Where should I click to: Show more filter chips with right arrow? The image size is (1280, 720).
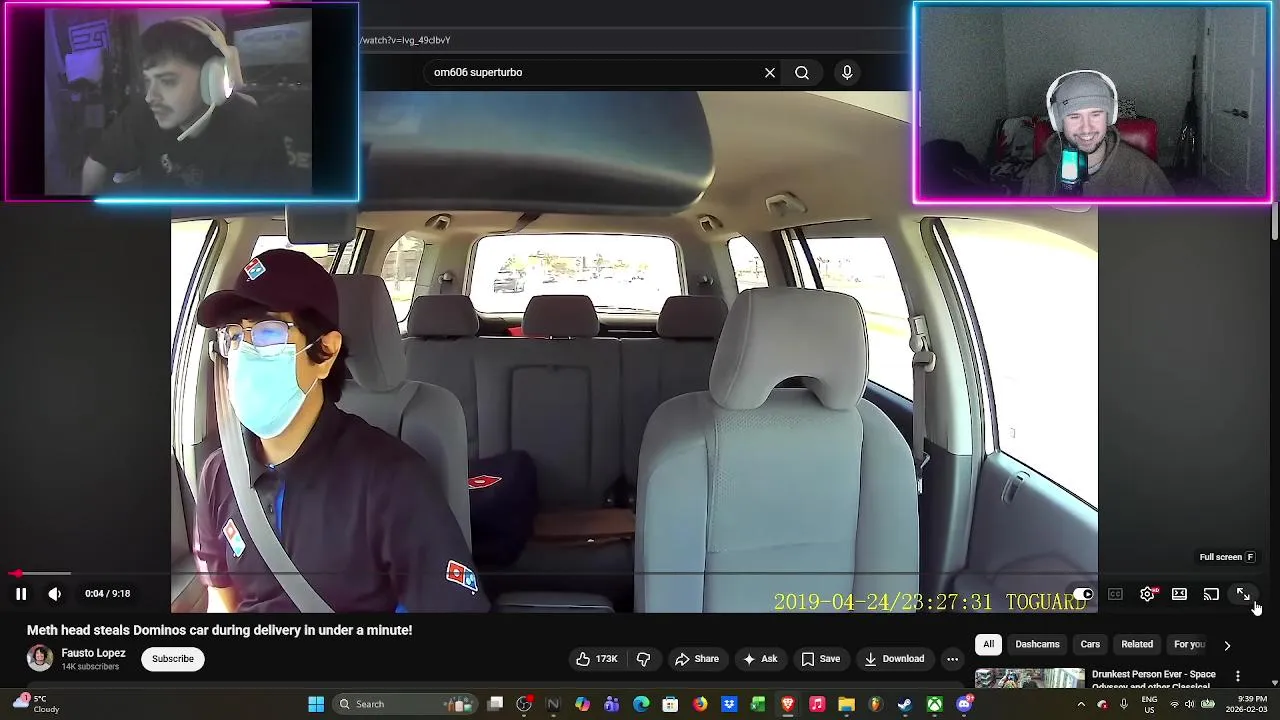tap(1227, 645)
